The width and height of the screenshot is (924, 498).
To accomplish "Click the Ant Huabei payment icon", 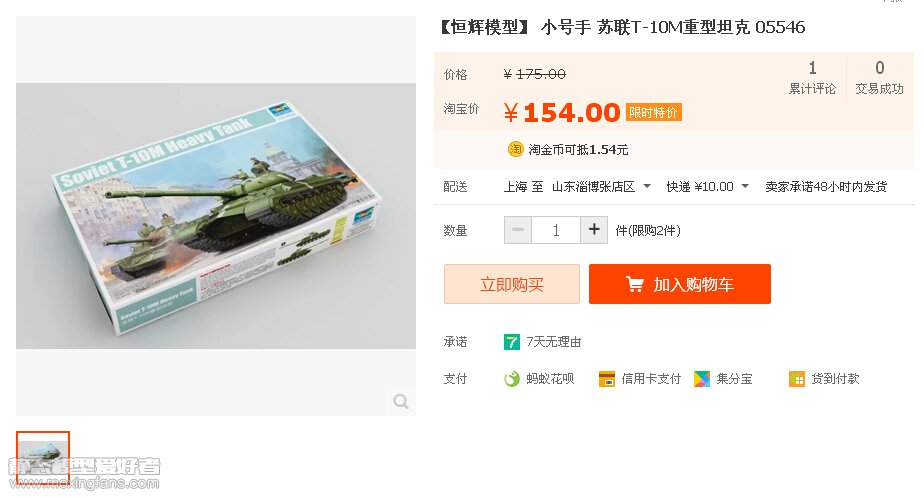I will pyautogui.click(x=512, y=379).
